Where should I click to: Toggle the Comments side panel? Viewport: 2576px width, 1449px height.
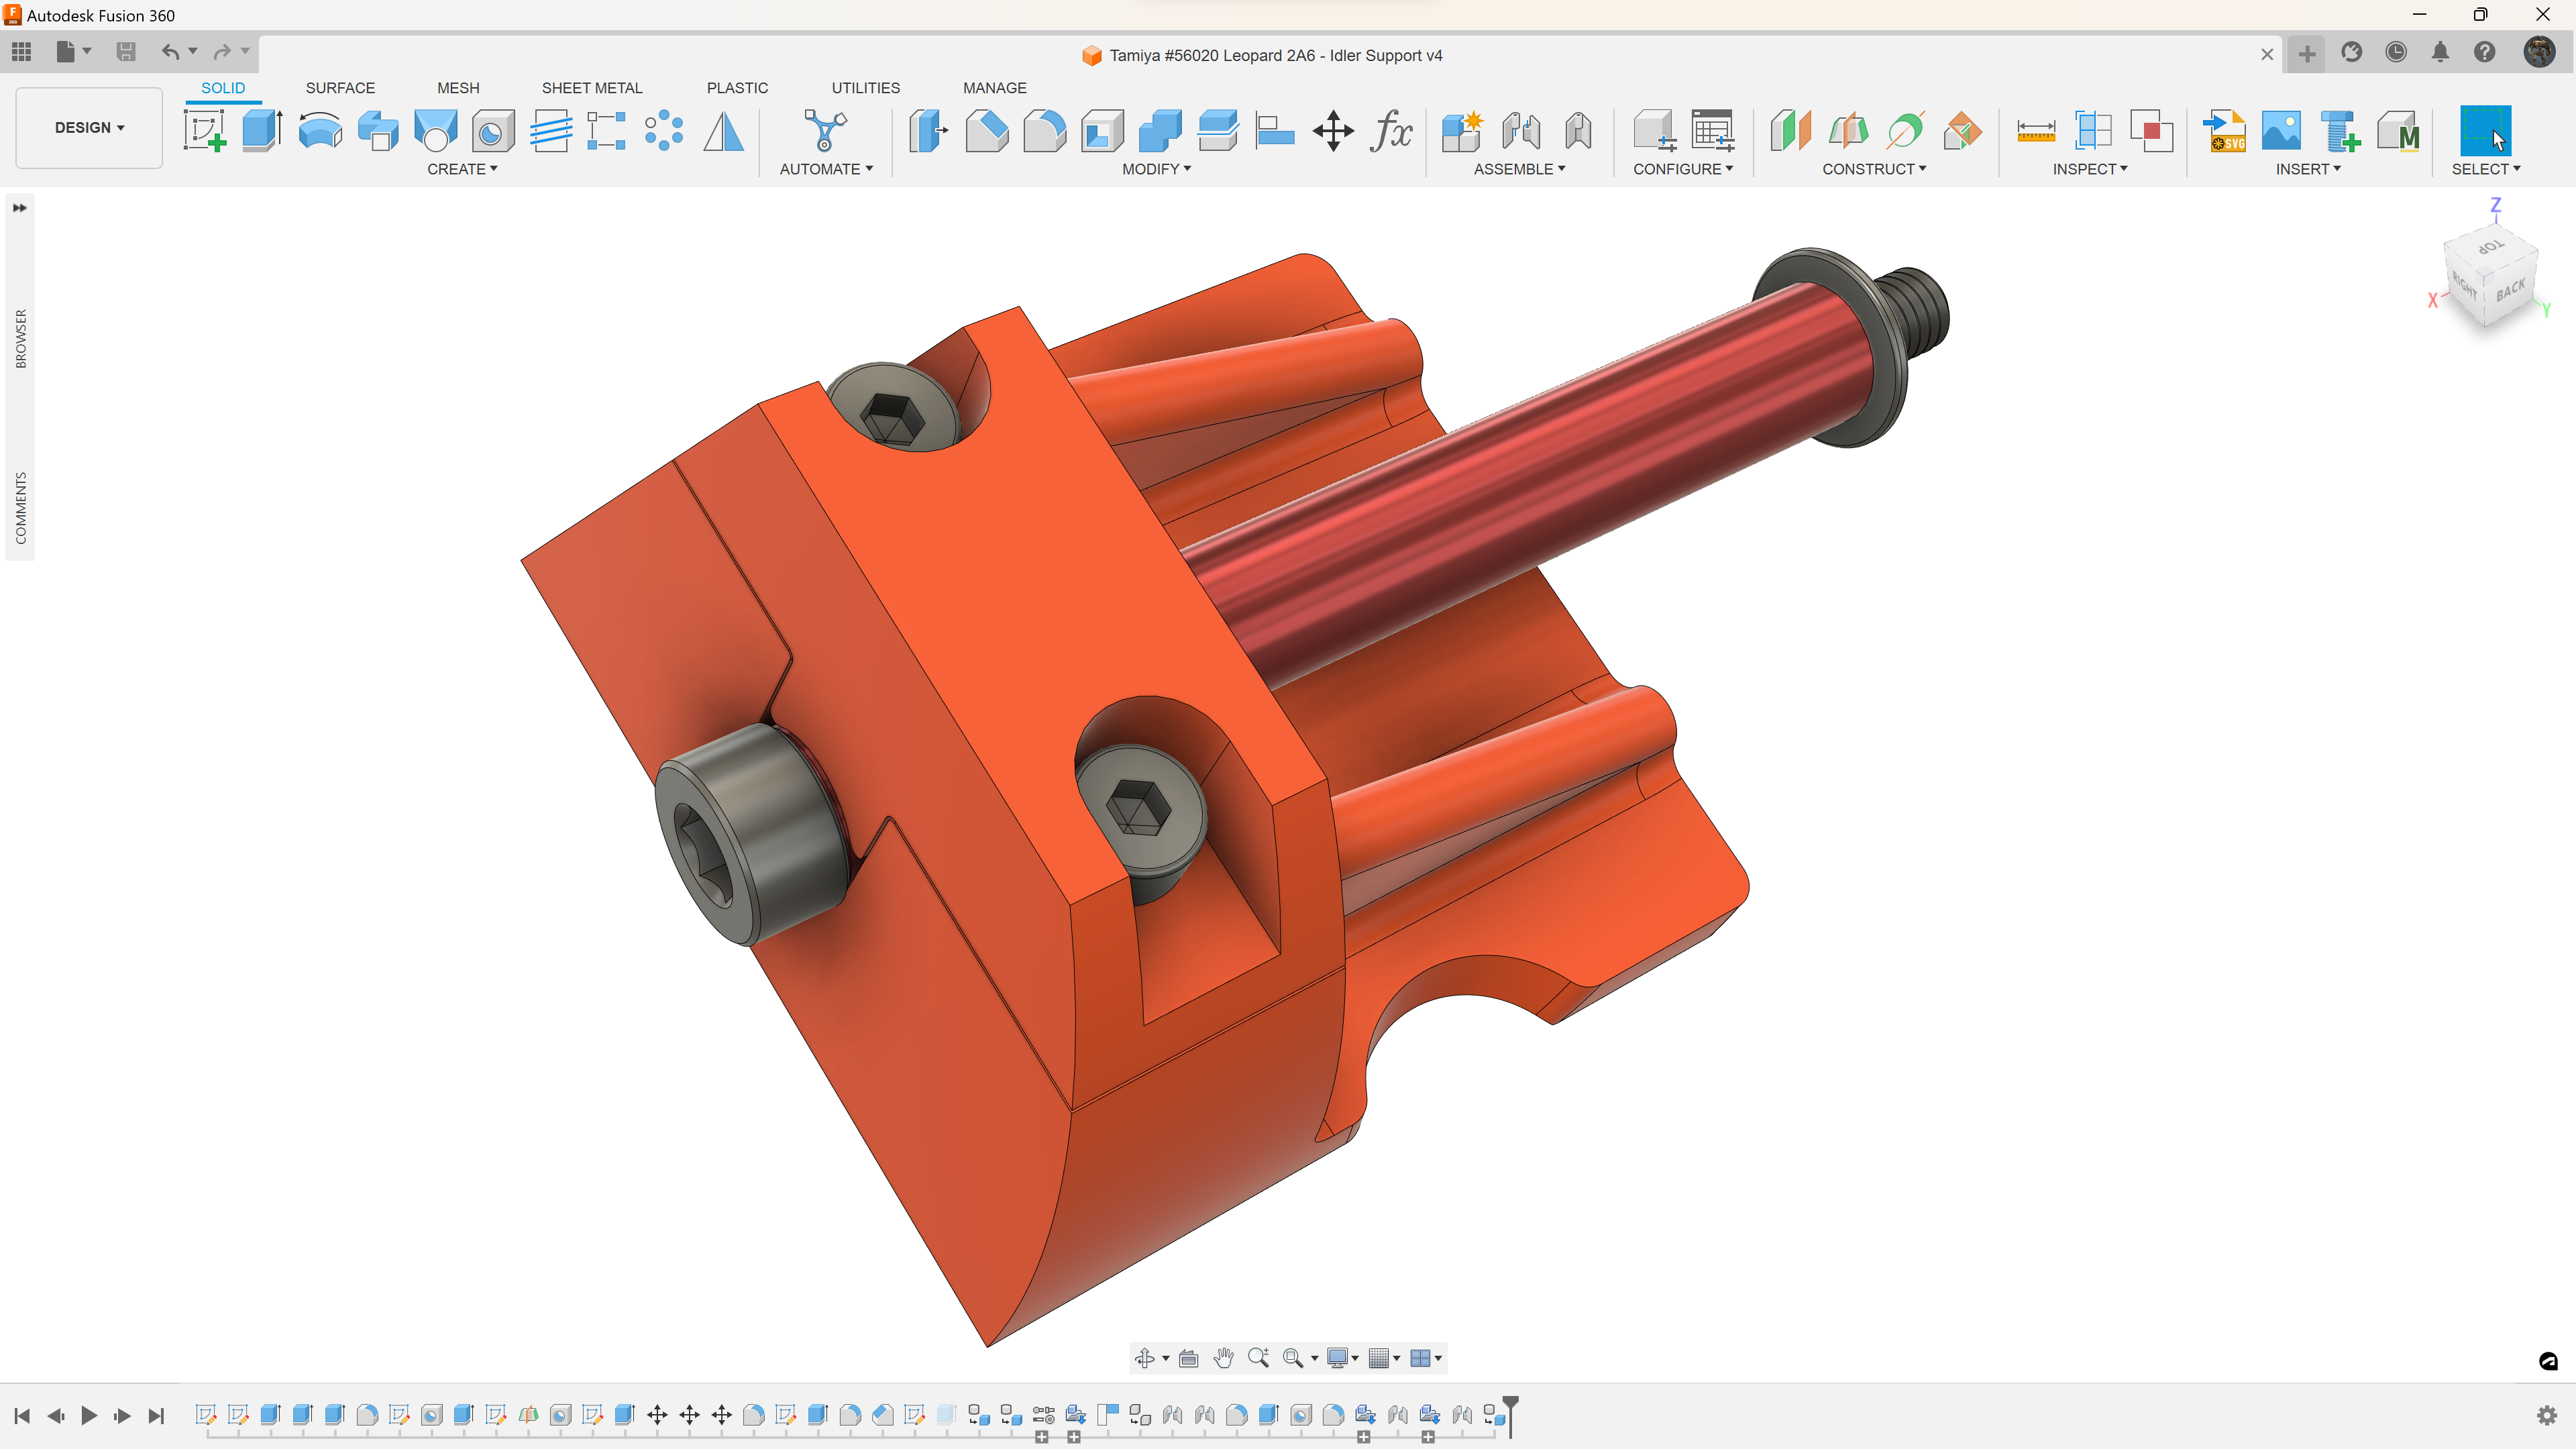pos(20,508)
